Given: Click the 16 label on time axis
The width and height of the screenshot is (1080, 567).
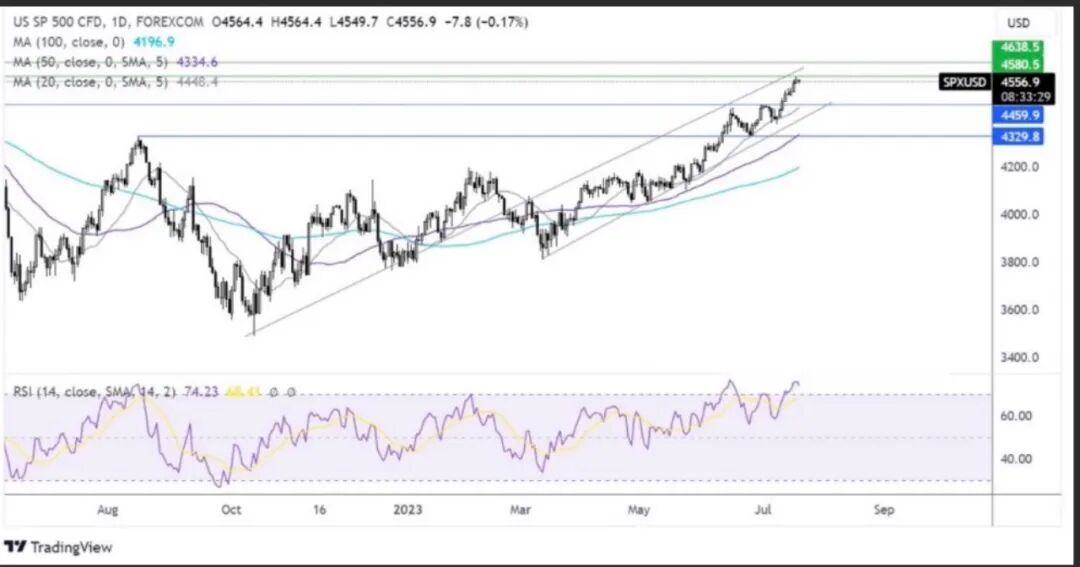Looking at the screenshot, I should pos(319,510).
